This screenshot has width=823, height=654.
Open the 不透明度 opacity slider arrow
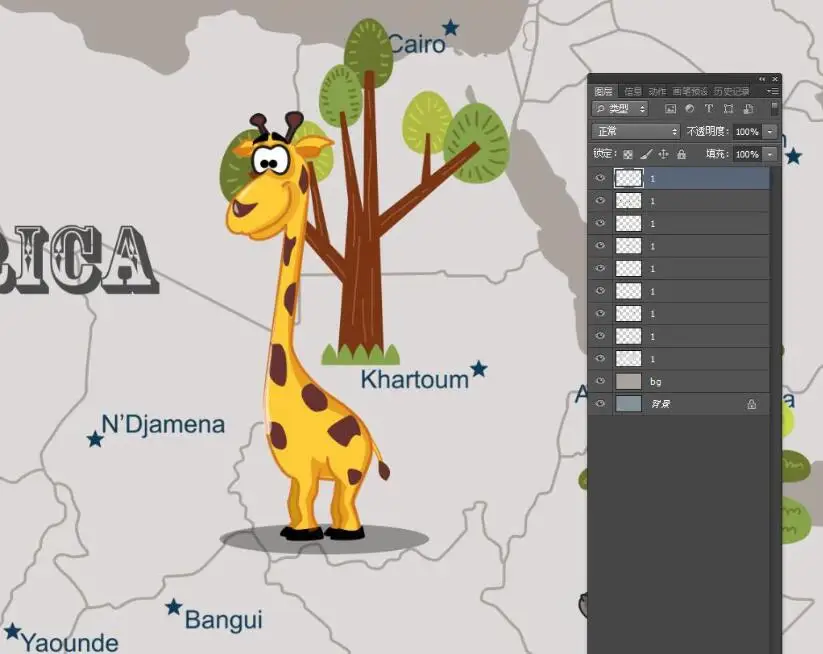(x=770, y=131)
